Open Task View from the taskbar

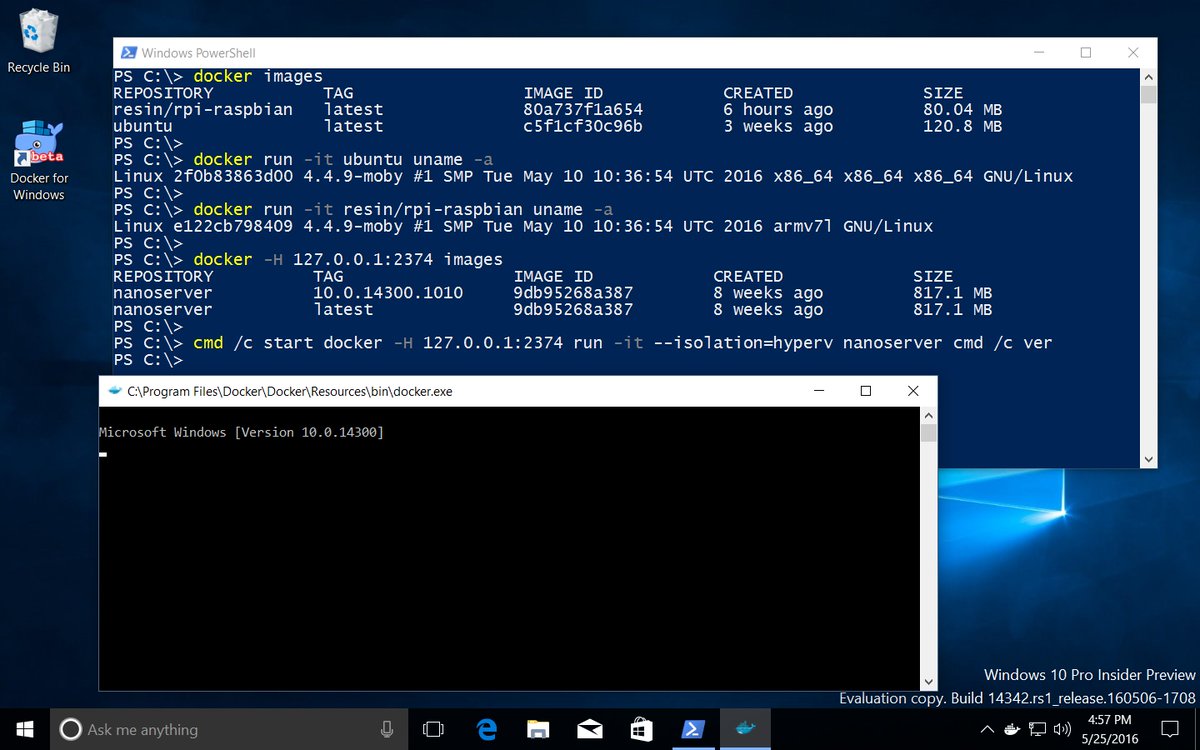tap(434, 729)
